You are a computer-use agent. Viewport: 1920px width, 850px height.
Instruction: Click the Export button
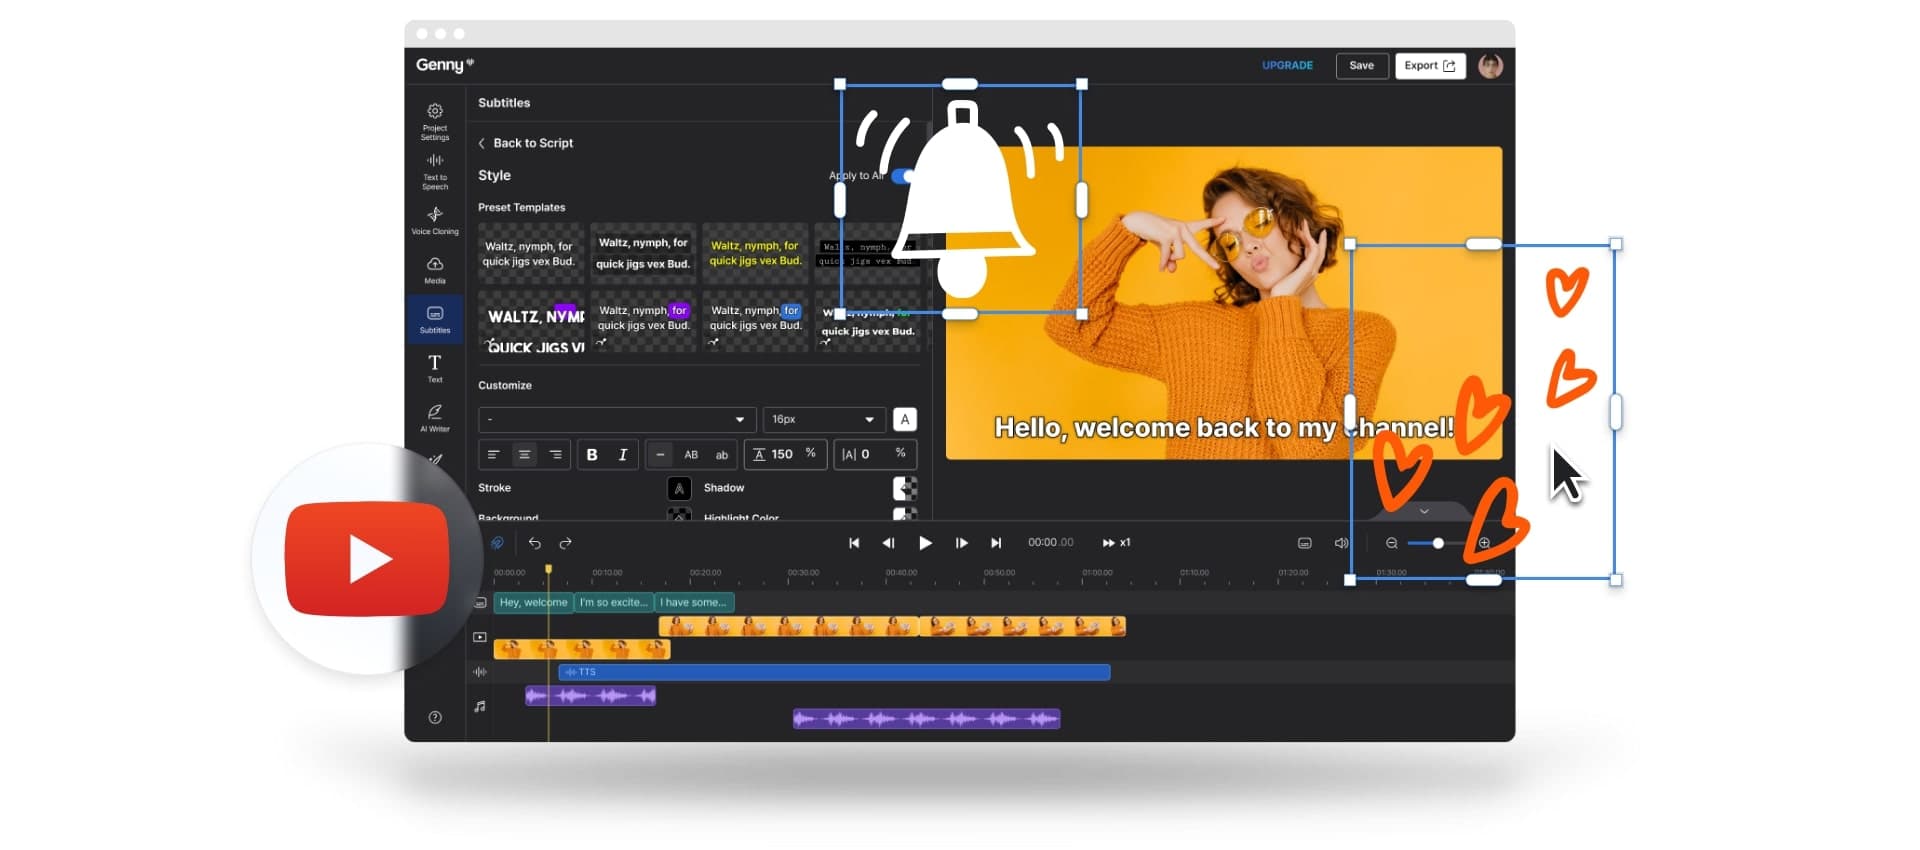click(1429, 66)
